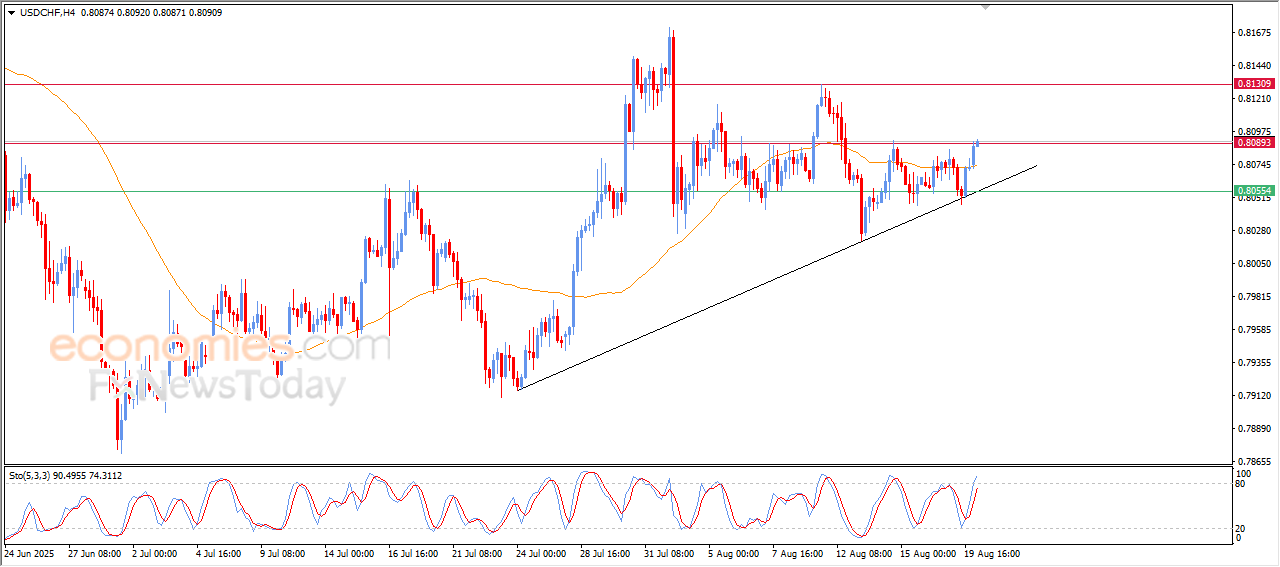Click price axis label 0.81440

pos(1254,66)
